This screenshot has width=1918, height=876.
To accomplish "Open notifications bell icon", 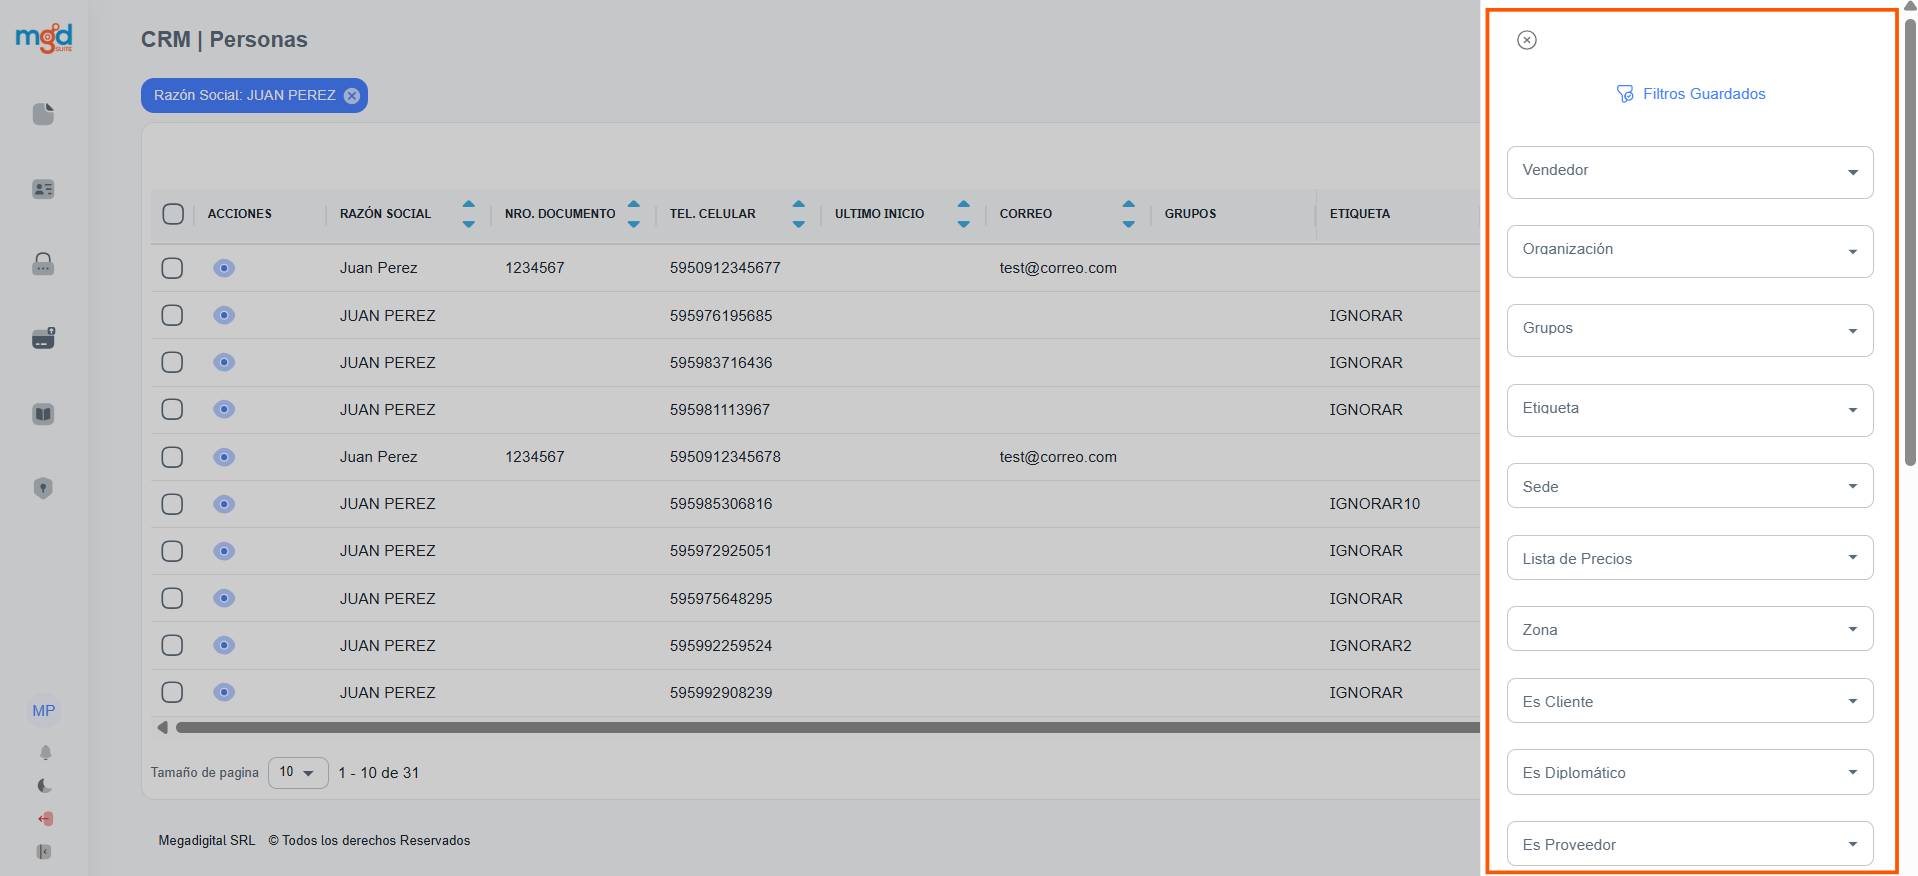I will click(45, 753).
